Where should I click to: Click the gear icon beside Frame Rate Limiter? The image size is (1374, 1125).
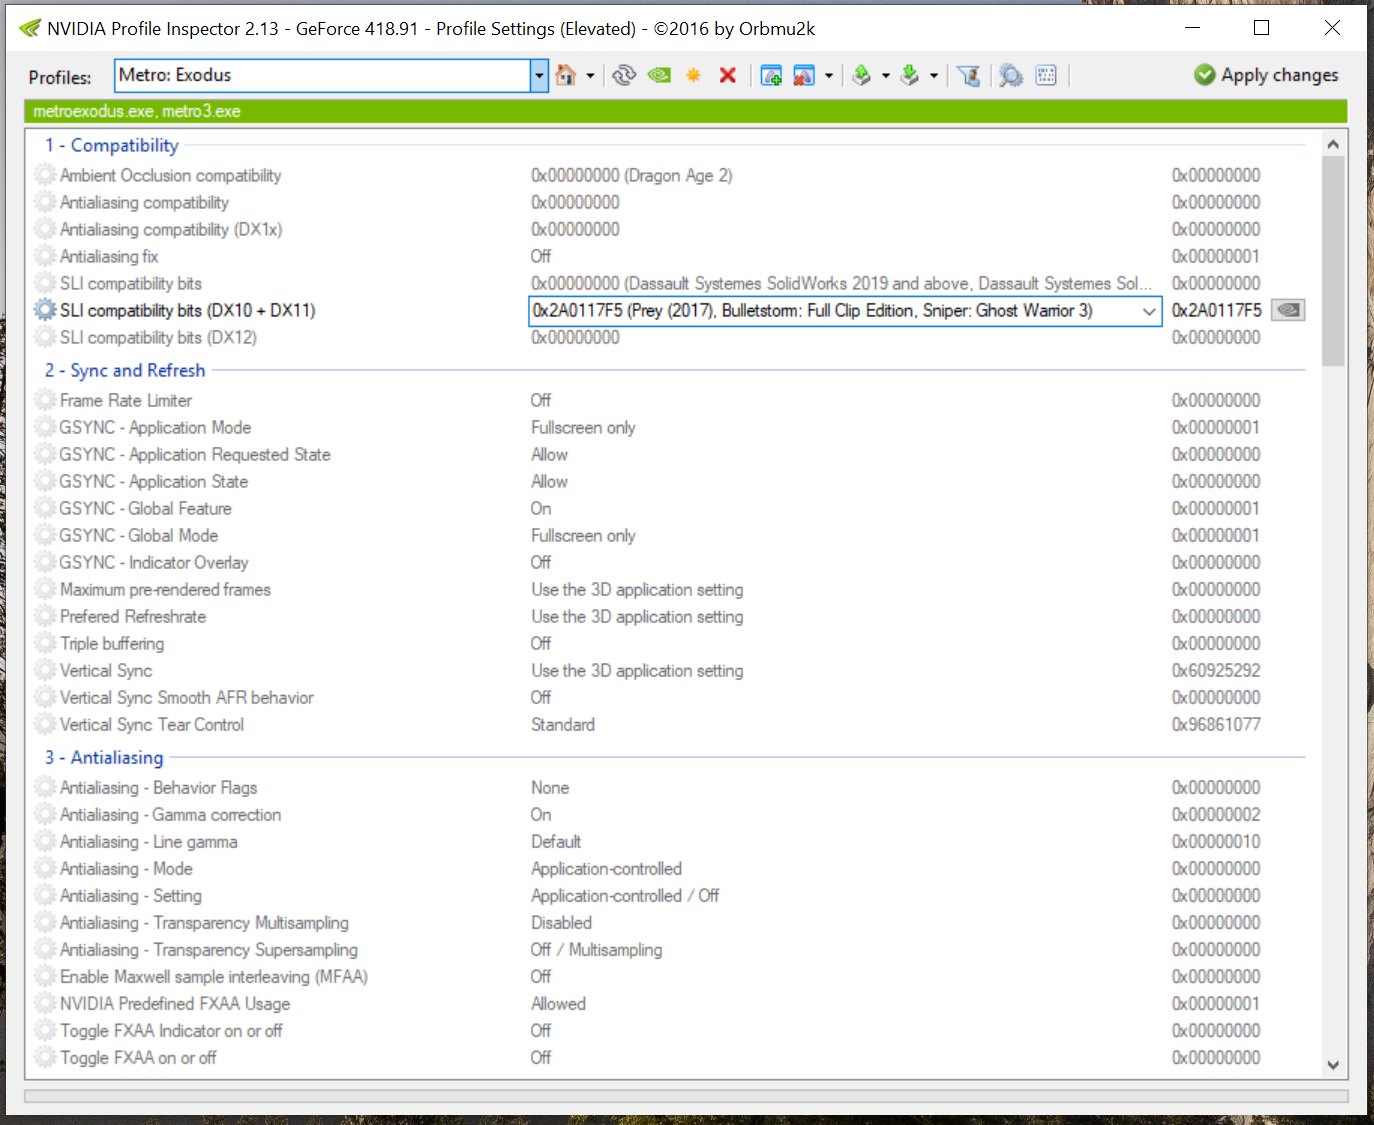point(45,400)
